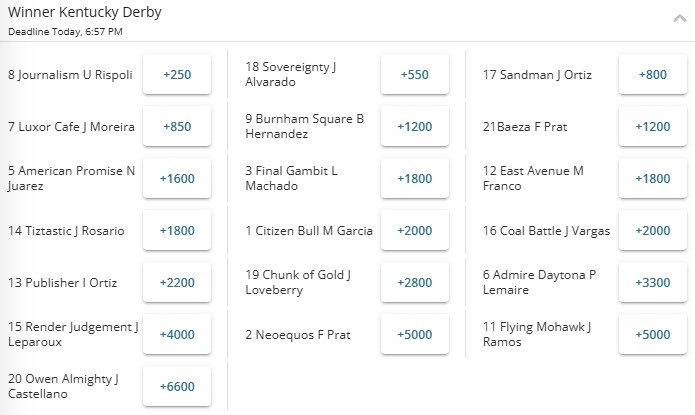The image size is (695, 415).
Task: Pick Sandman at +800 odds
Action: pos(652,75)
